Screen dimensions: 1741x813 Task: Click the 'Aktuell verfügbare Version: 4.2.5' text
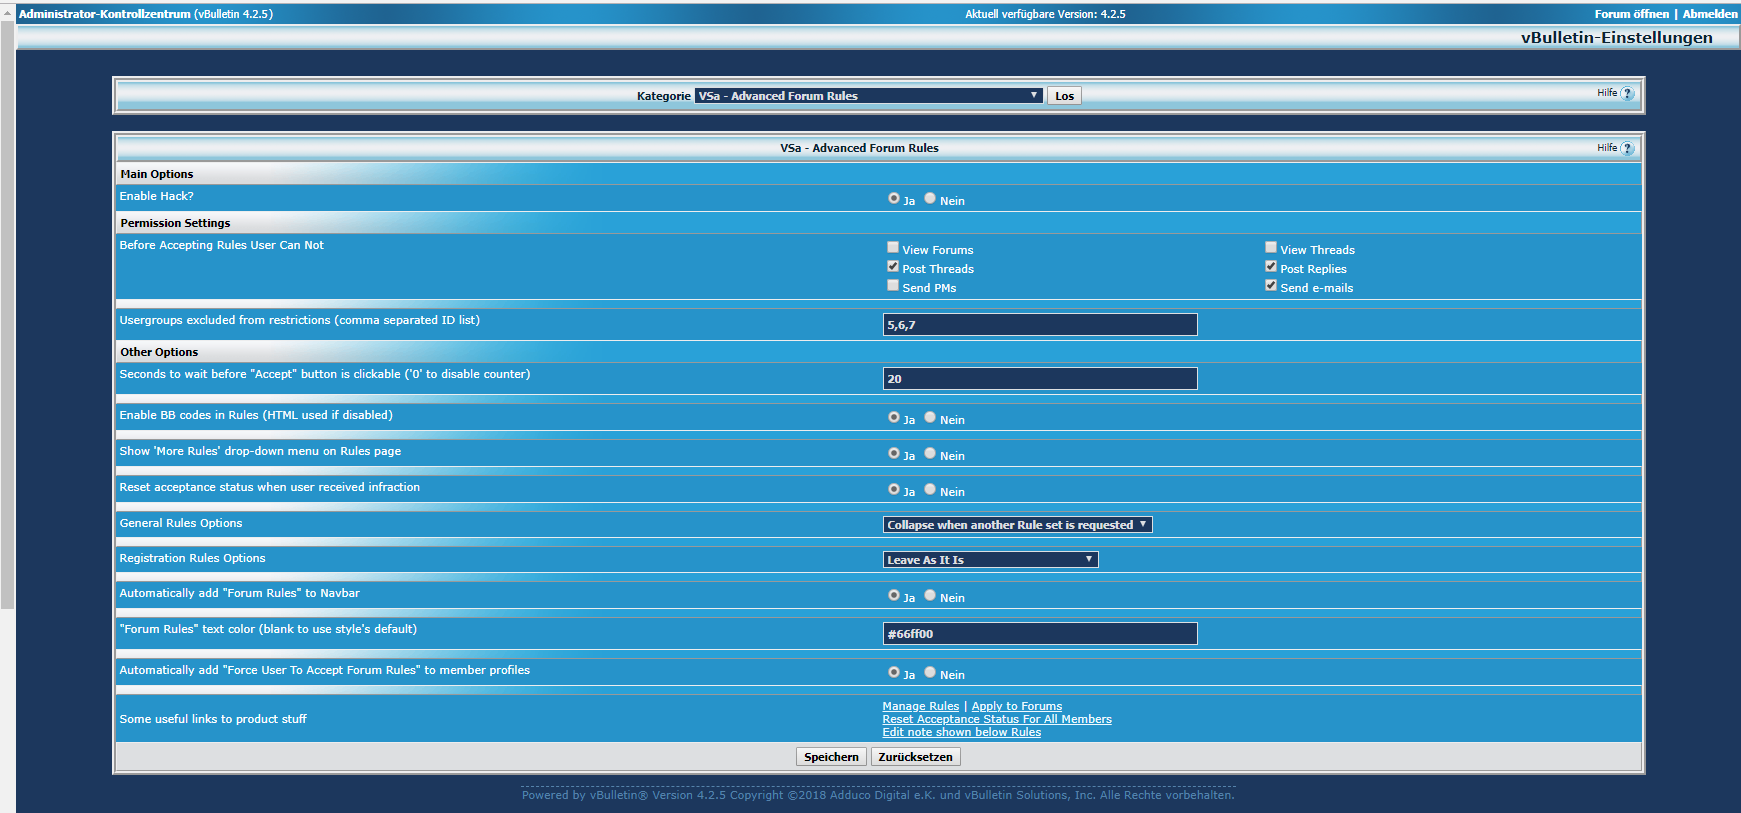(x=1045, y=14)
